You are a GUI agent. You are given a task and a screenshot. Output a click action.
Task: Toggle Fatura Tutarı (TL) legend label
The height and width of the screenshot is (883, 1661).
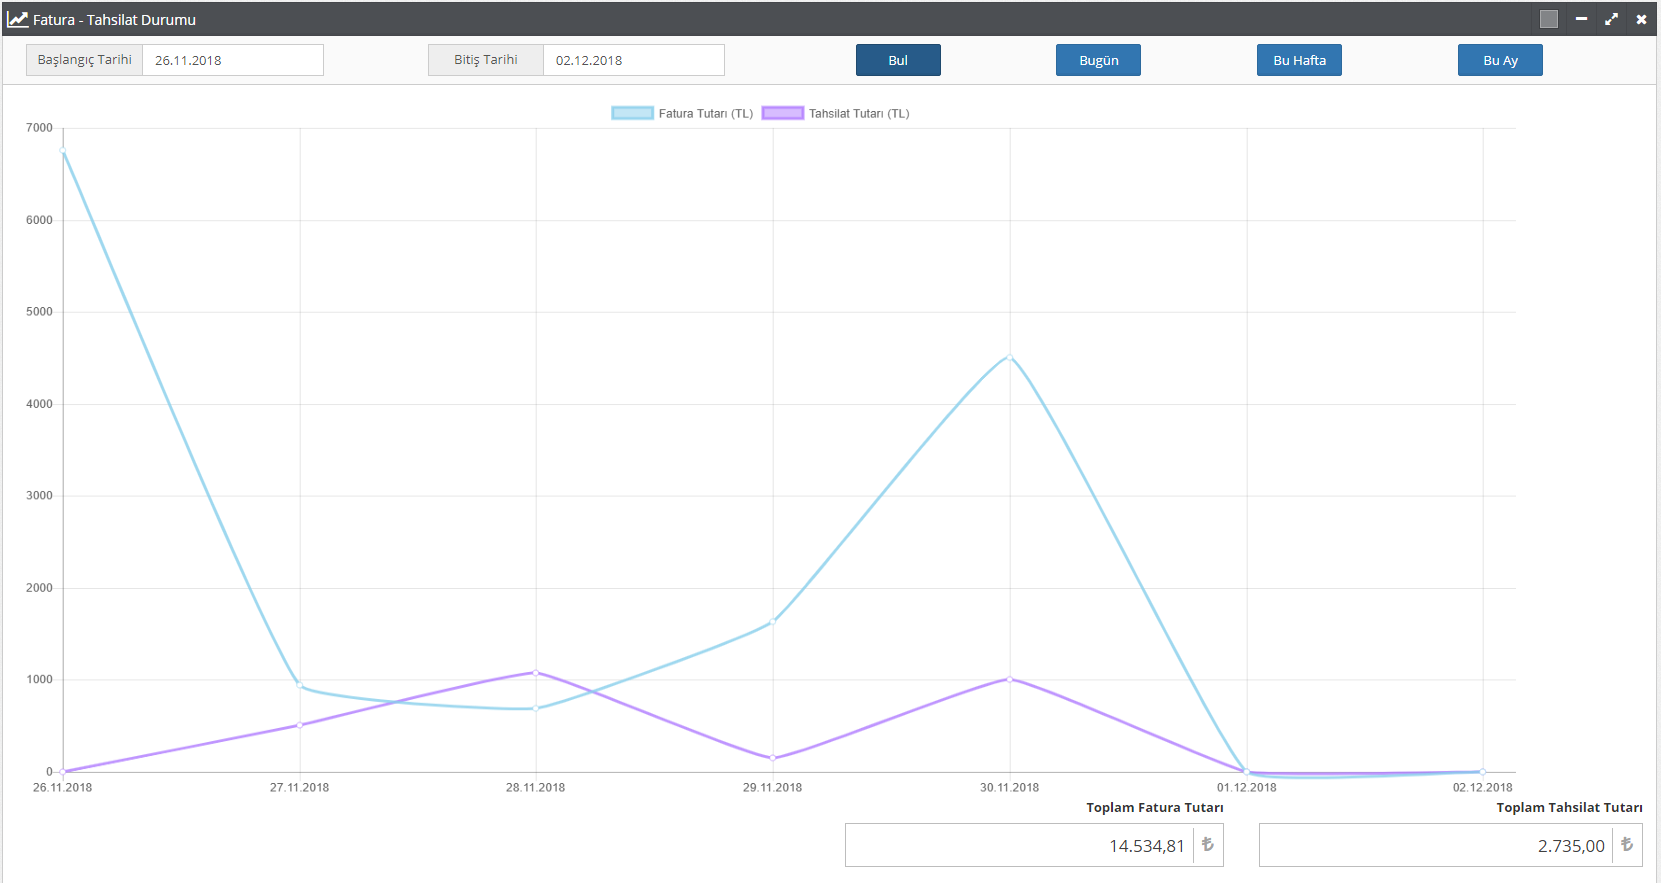coord(705,114)
